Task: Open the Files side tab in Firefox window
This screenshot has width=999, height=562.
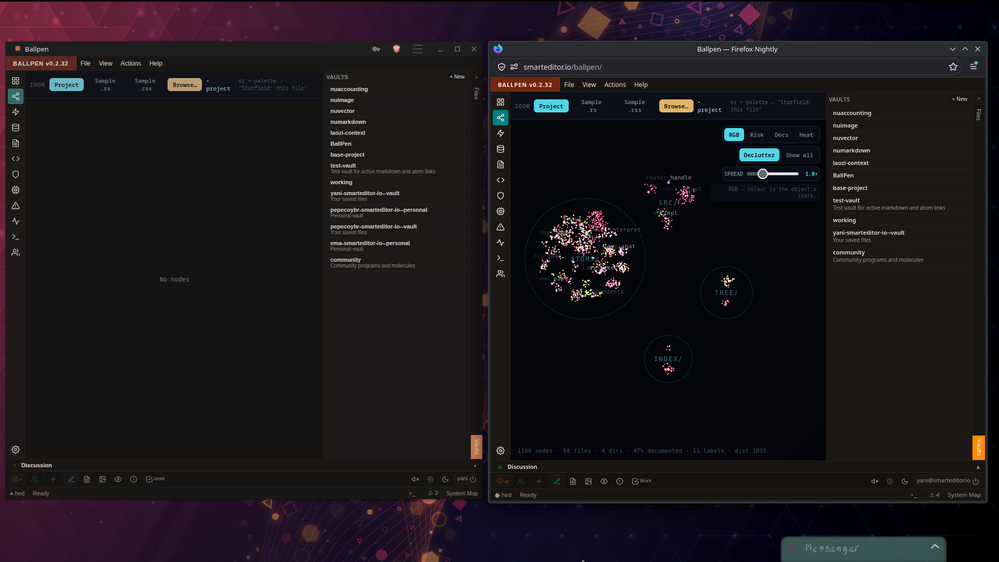Action: pos(979,115)
